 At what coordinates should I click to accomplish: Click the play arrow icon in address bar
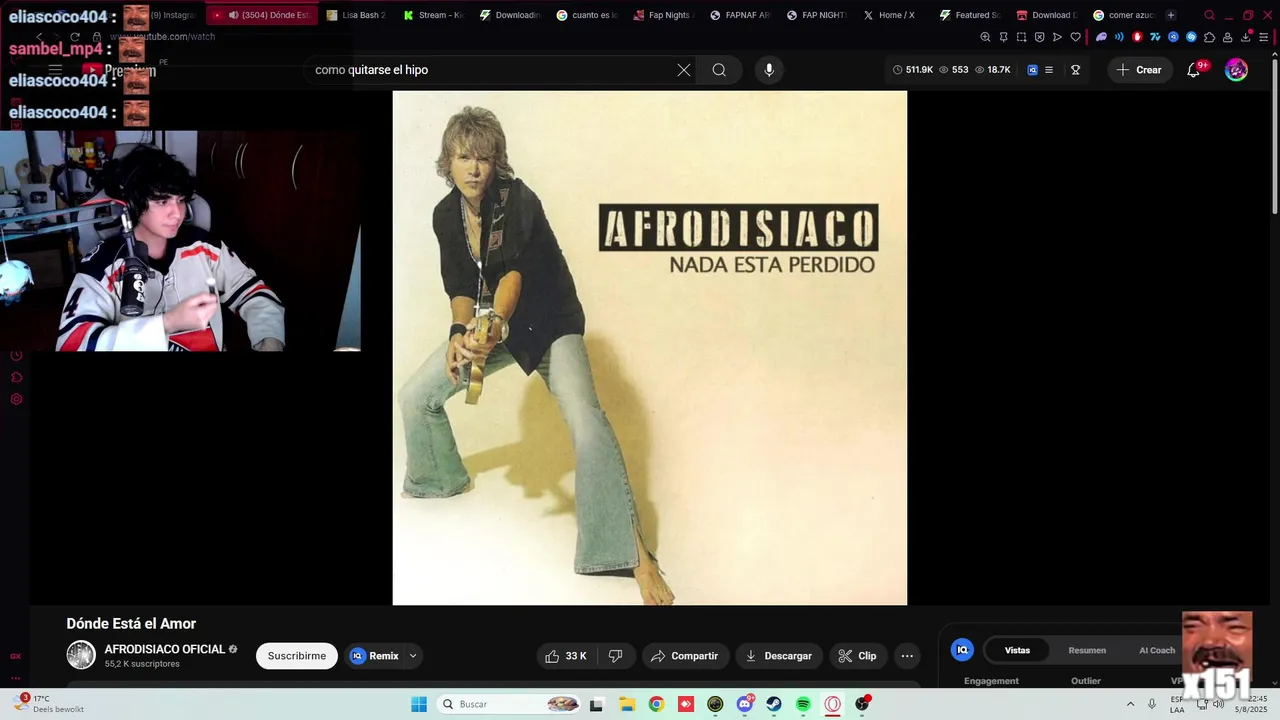tap(1057, 37)
